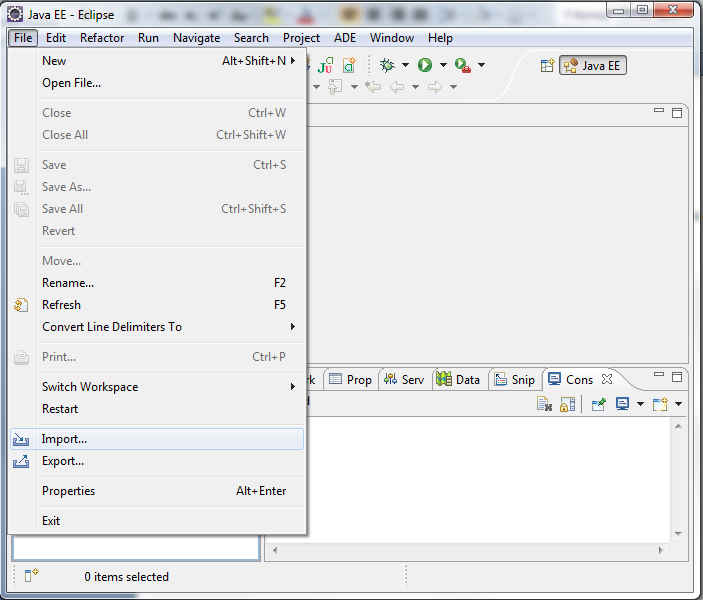The width and height of the screenshot is (703, 600).
Task: Open the Navigate menu
Action: click(x=196, y=38)
